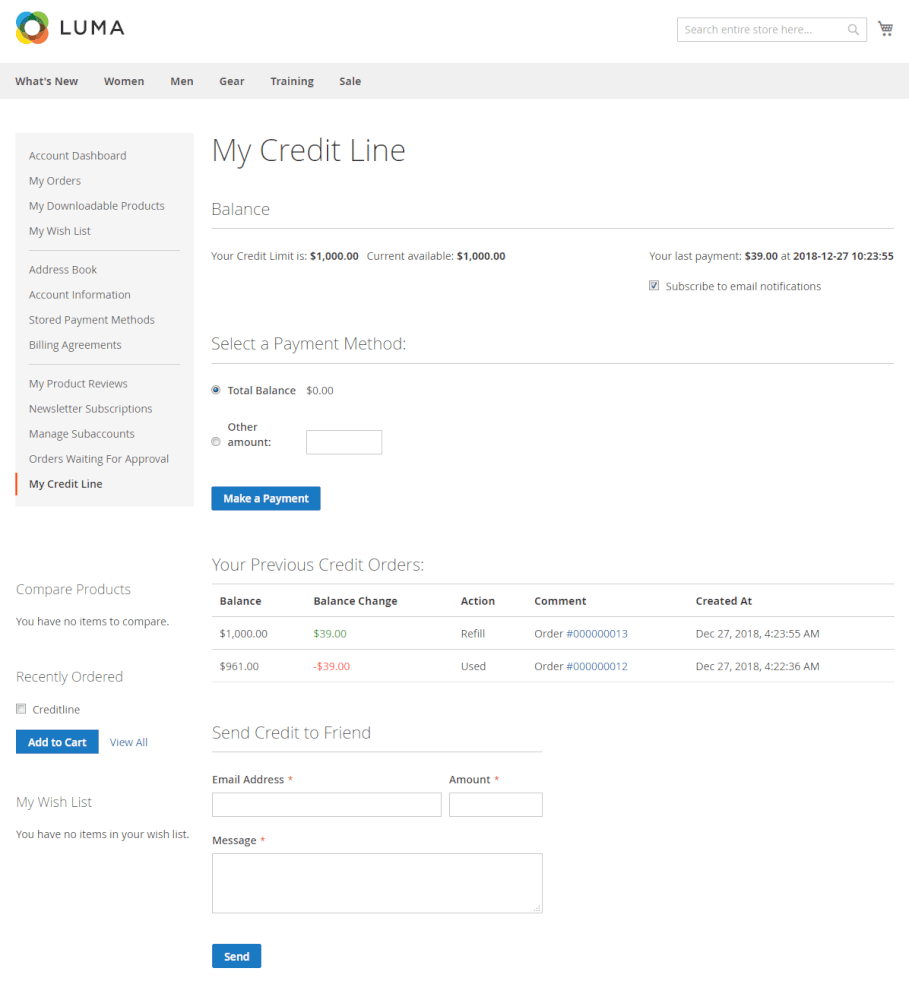Open order #000000013 link
The image size is (909, 1000).
coord(597,634)
